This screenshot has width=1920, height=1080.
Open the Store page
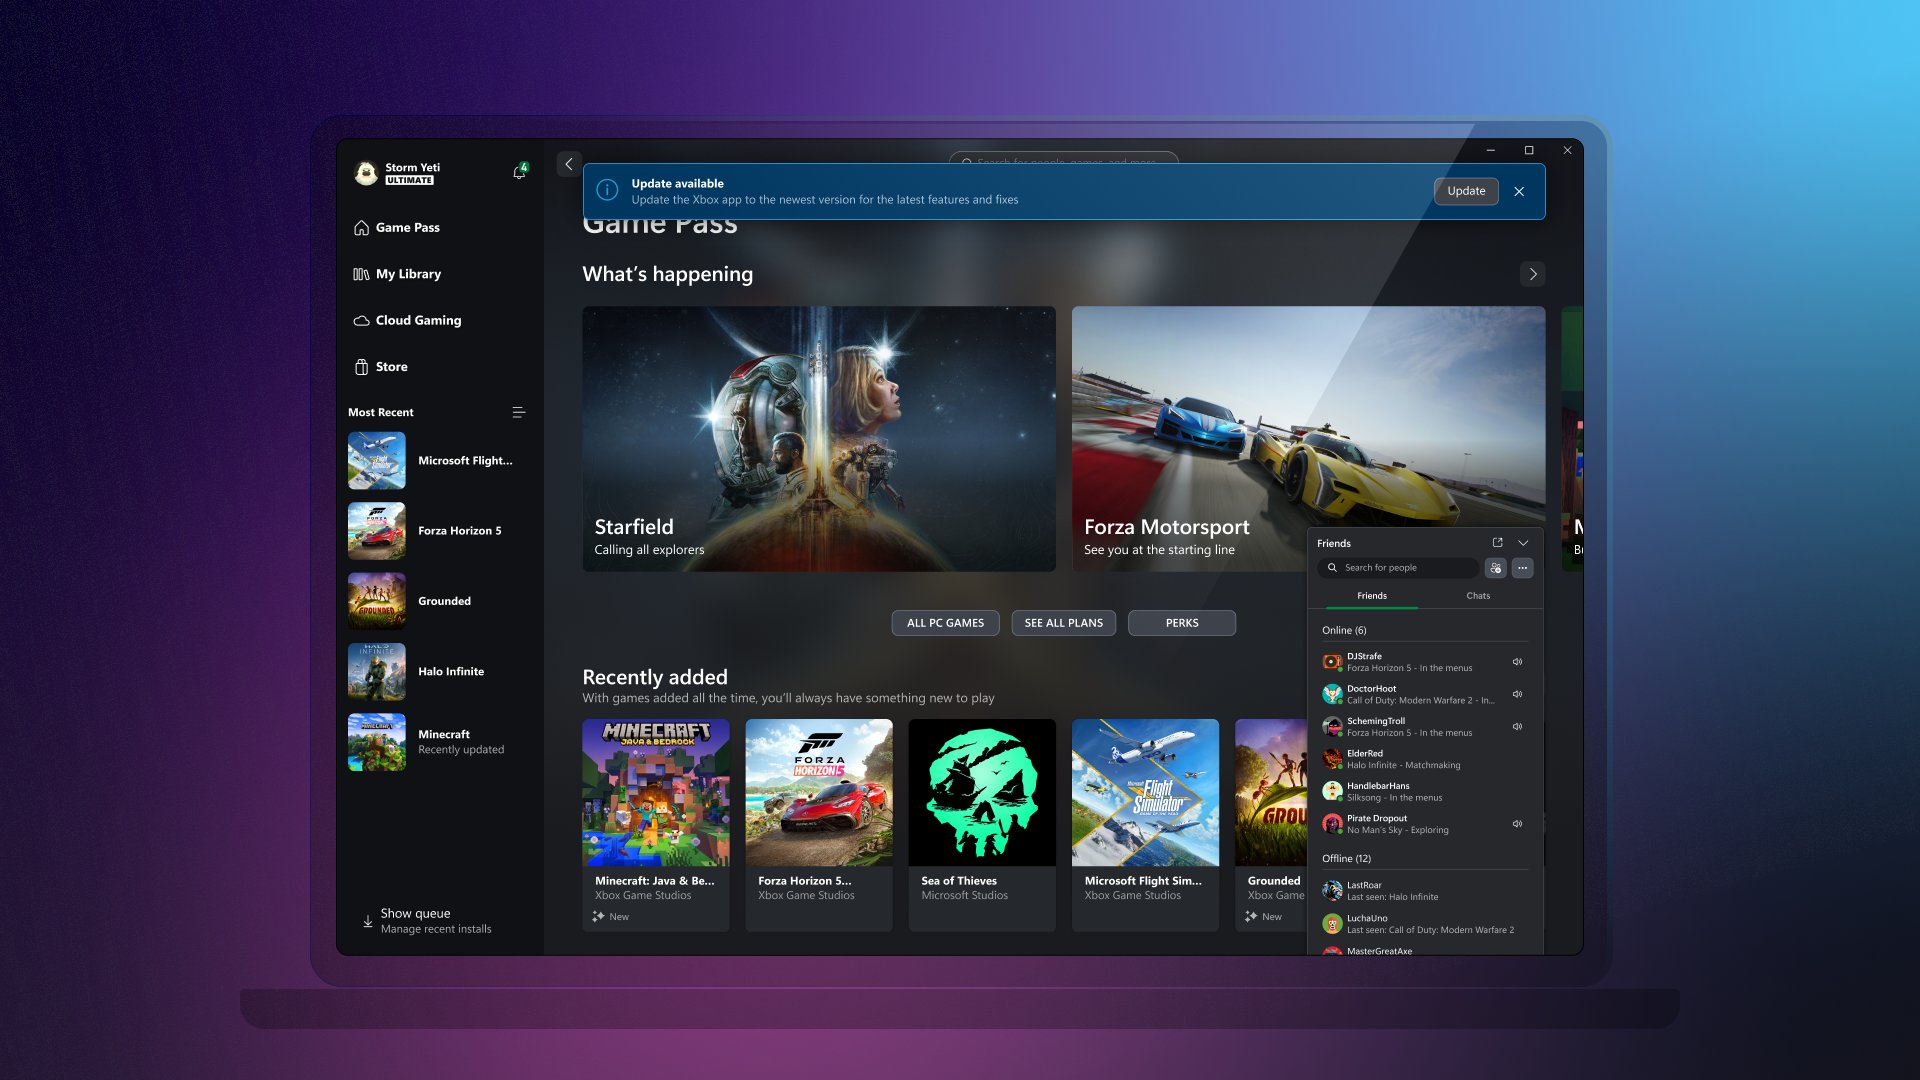(391, 367)
